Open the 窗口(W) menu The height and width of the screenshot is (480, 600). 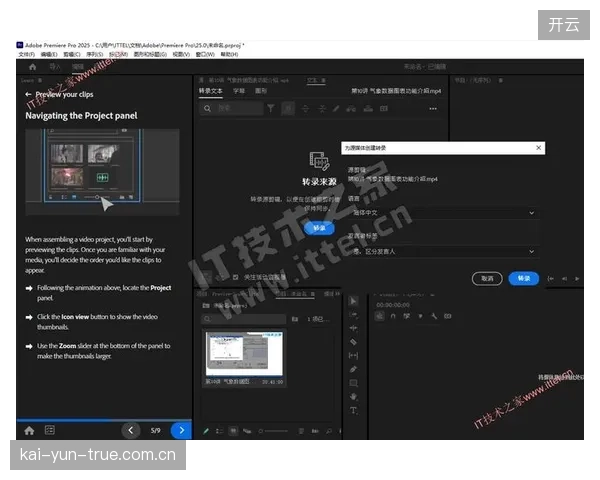point(205,54)
